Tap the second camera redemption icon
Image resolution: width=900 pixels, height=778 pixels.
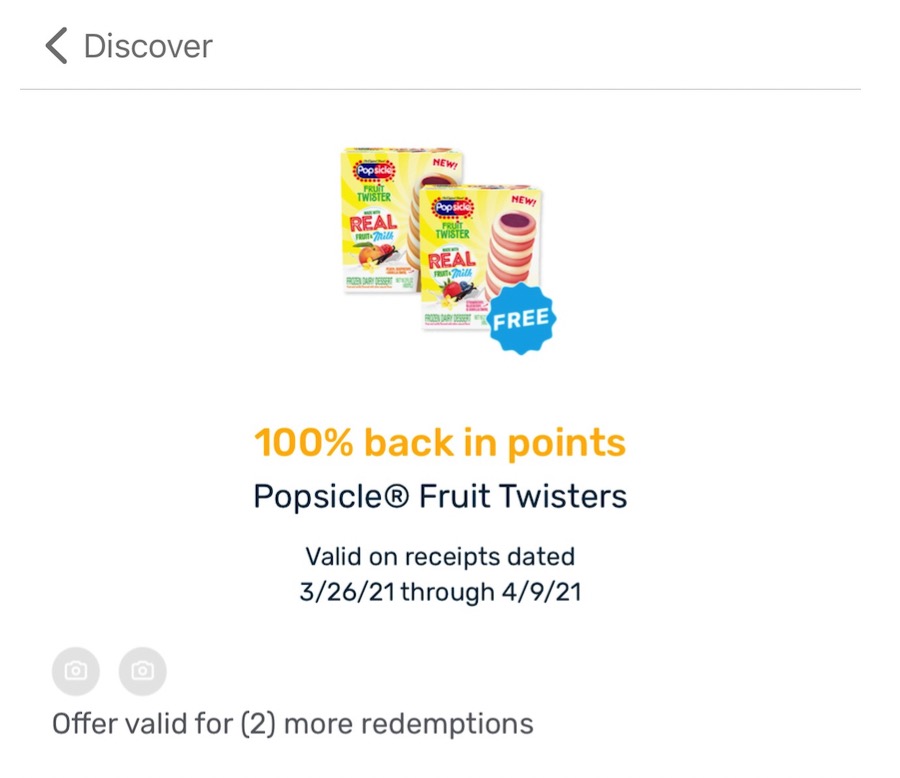coord(142,670)
